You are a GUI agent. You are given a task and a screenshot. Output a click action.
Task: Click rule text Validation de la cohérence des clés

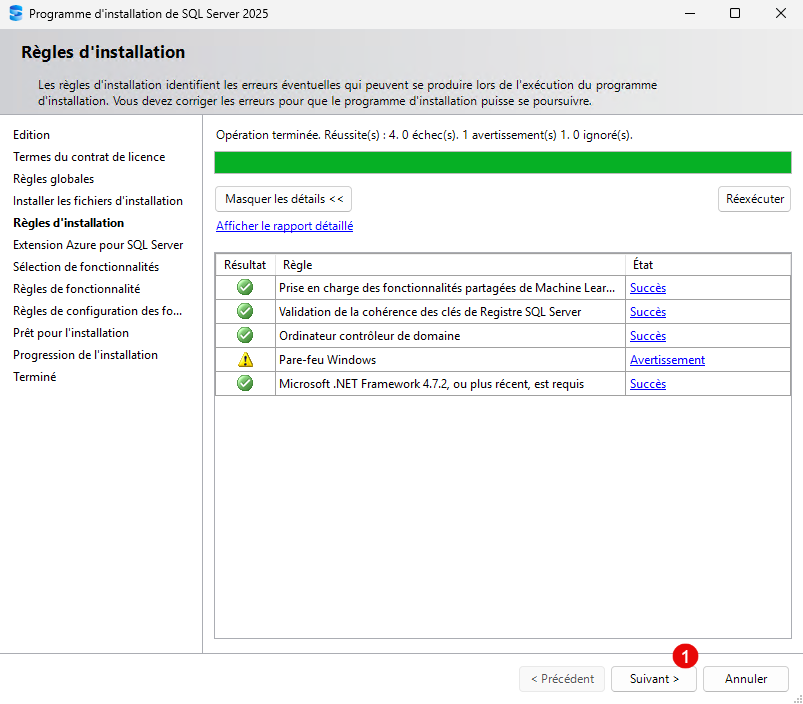point(430,312)
